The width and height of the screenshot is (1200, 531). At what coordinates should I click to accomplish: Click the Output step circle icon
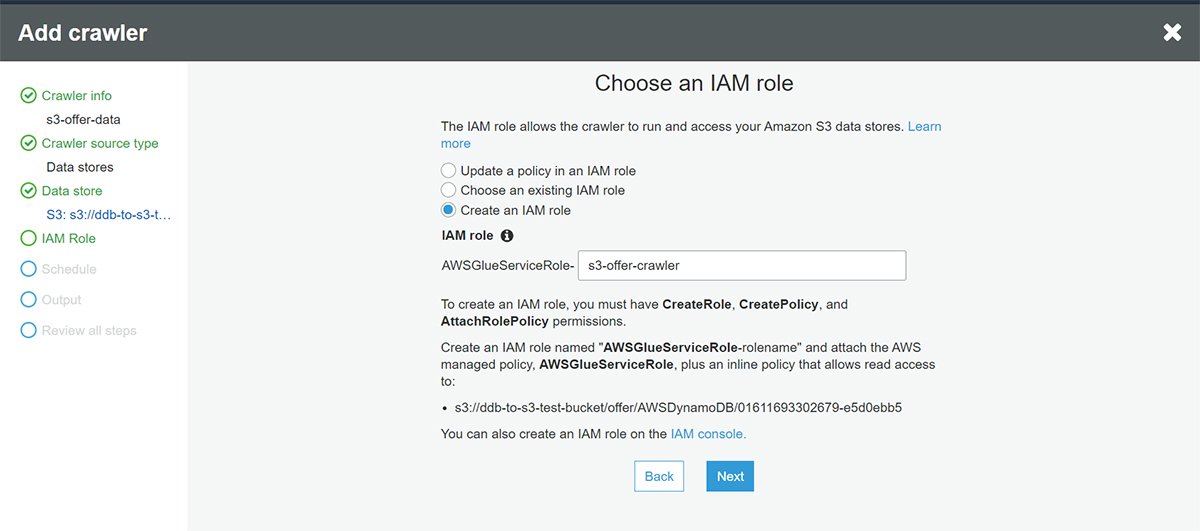click(x=28, y=300)
